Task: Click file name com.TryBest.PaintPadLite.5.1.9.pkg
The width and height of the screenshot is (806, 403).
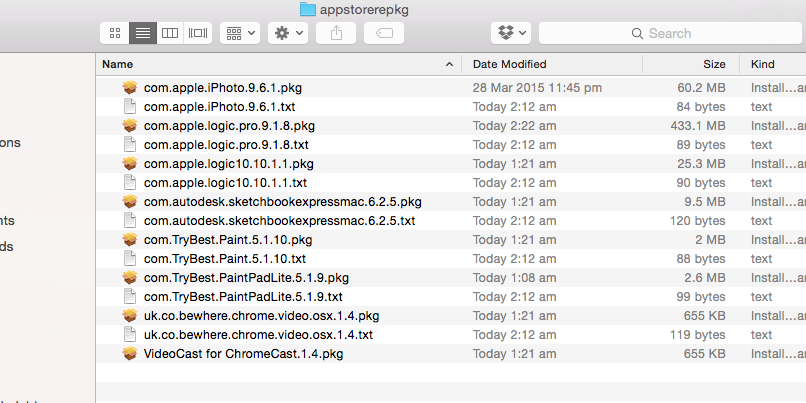Action: point(246,278)
